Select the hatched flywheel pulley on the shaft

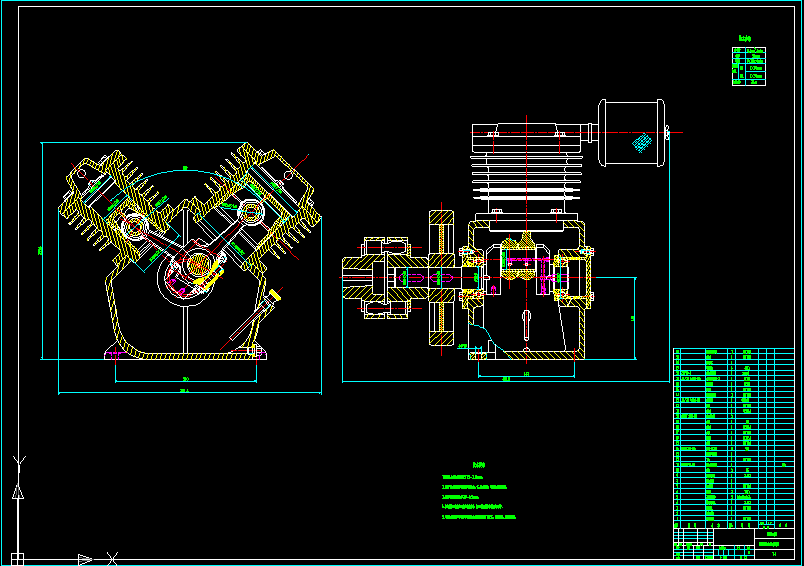point(441,278)
